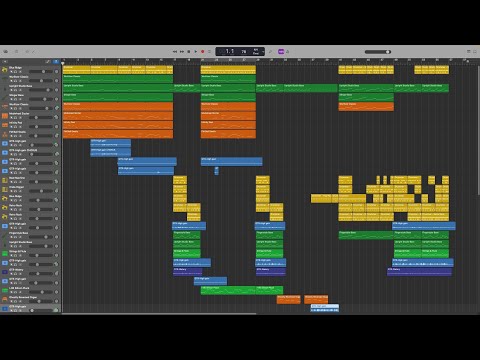Solo the Infinity Pad track

15,127
